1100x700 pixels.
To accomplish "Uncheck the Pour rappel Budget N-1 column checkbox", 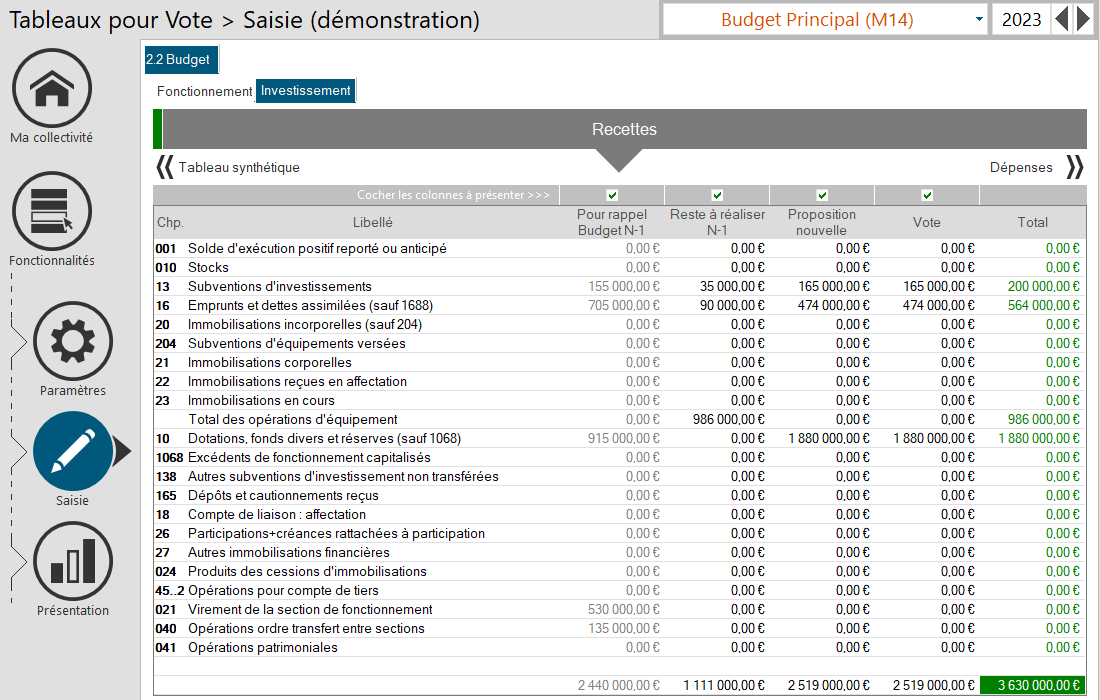I will 612,195.
